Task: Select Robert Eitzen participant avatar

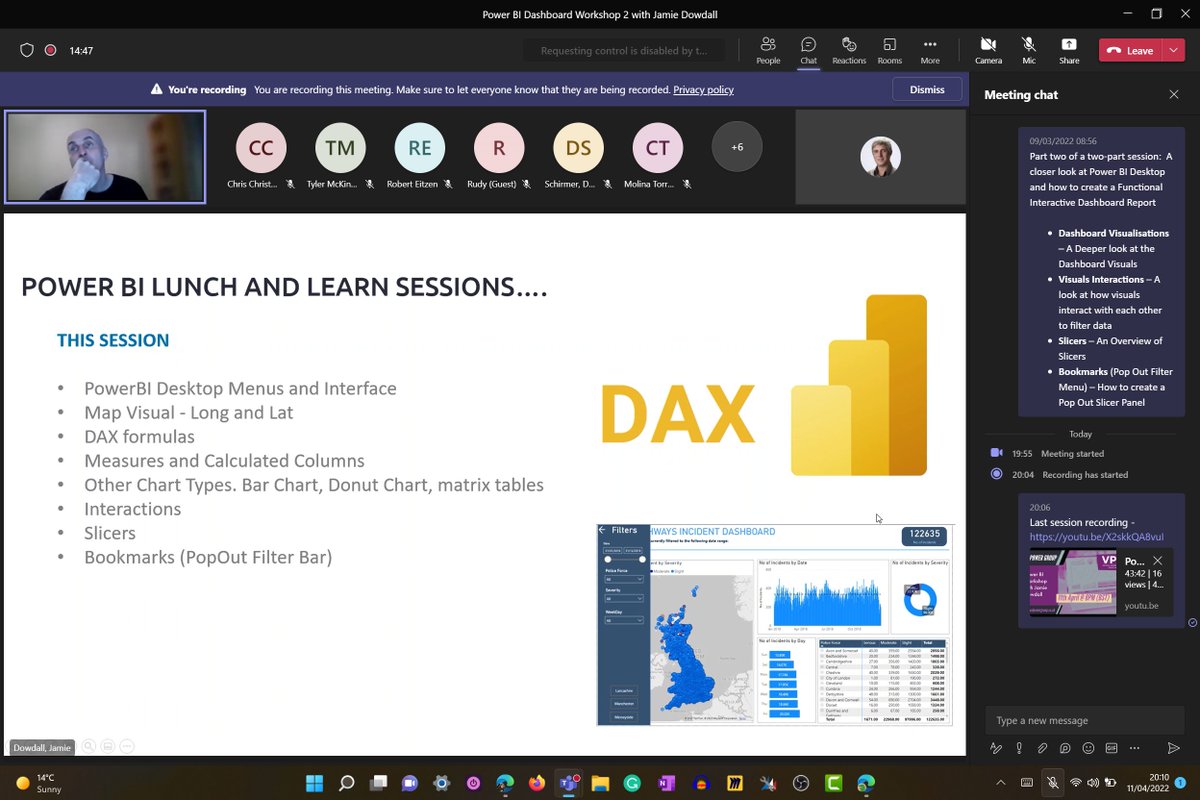Action: [x=420, y=148]
